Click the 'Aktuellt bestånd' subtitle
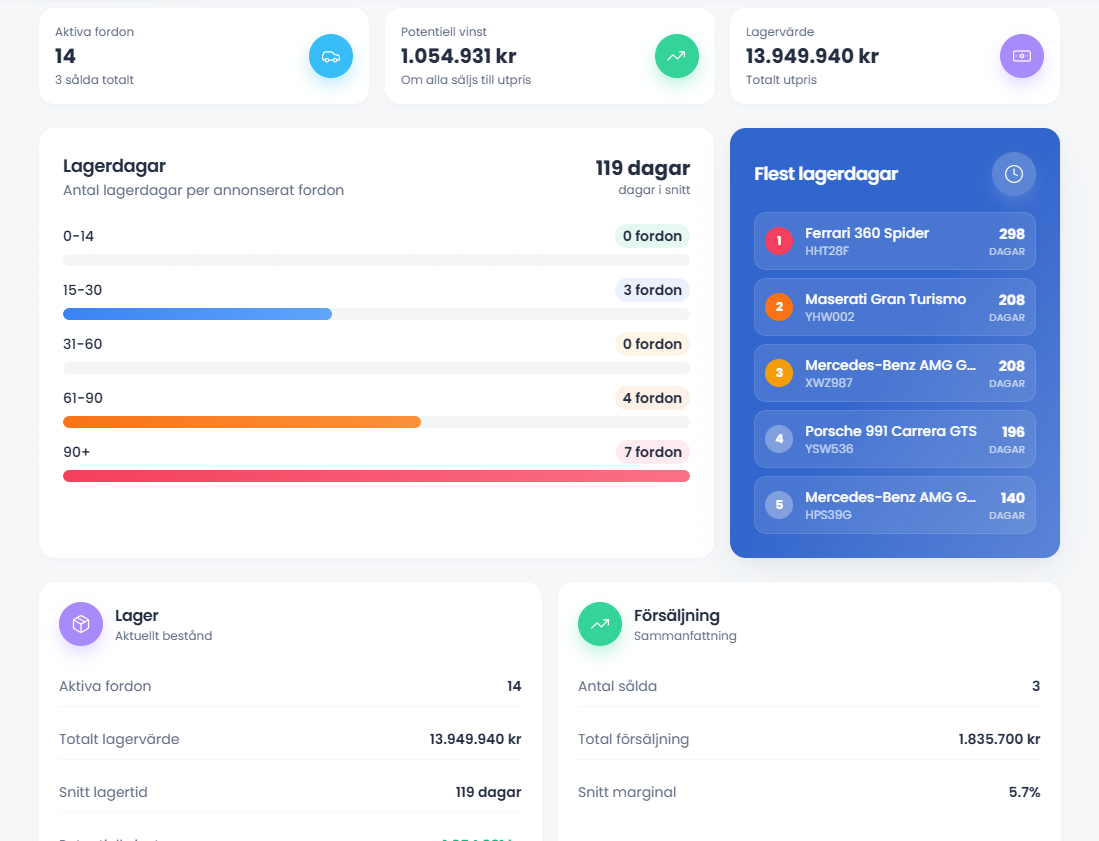Viewport: 1099px width, 841px height. point(163,636)
